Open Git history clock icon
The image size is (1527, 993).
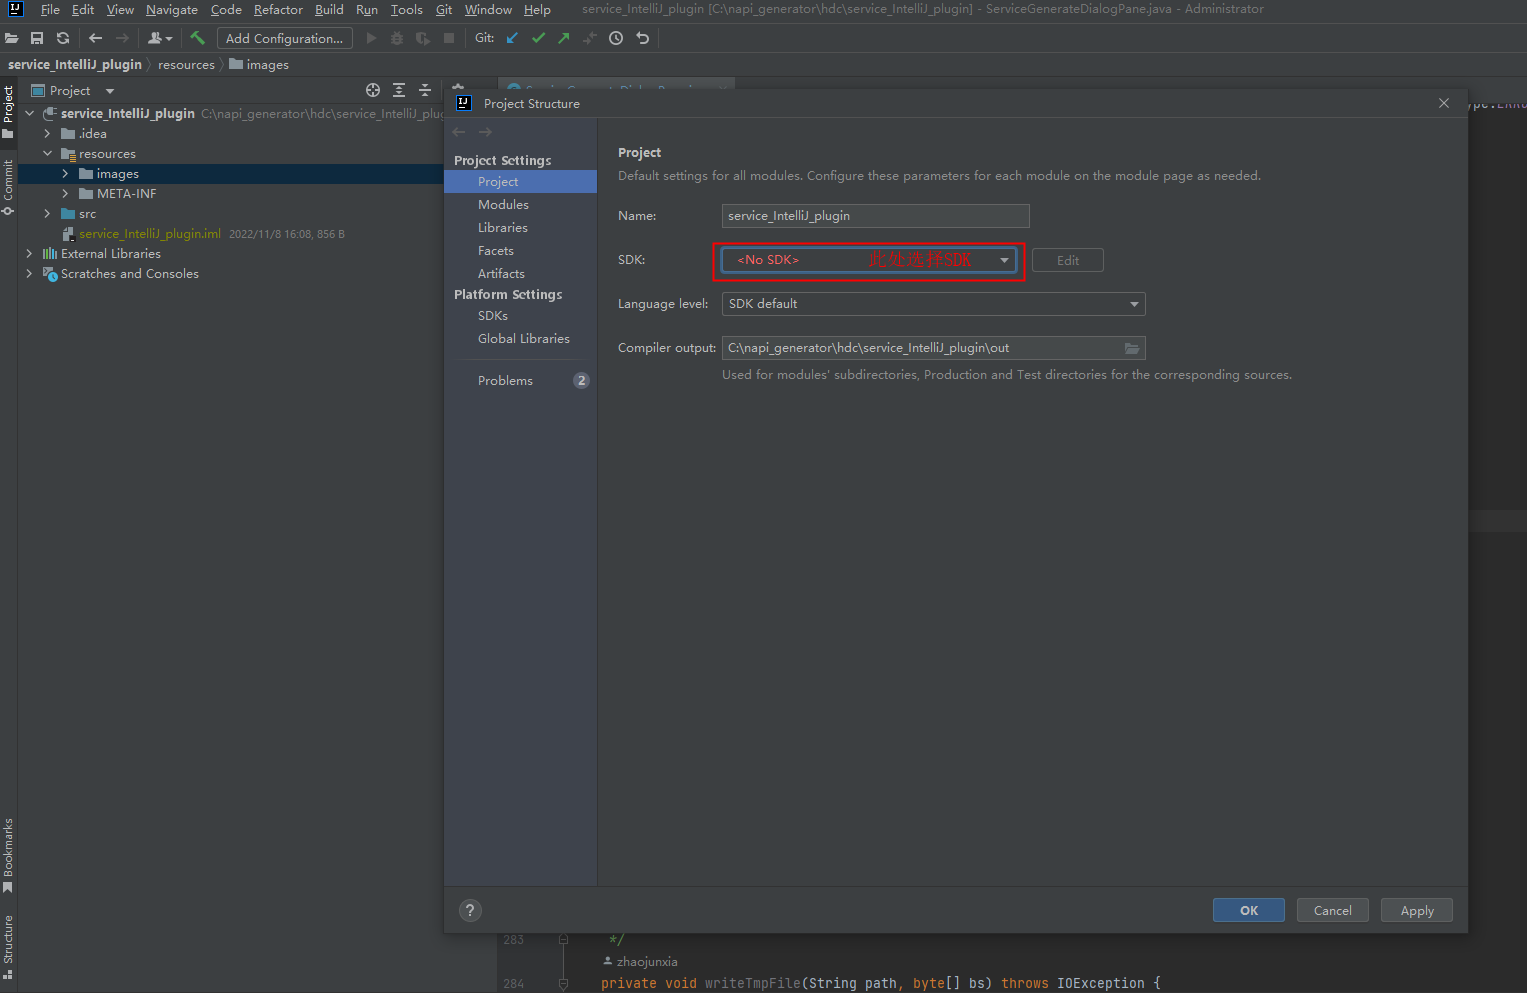coord(616,38)
